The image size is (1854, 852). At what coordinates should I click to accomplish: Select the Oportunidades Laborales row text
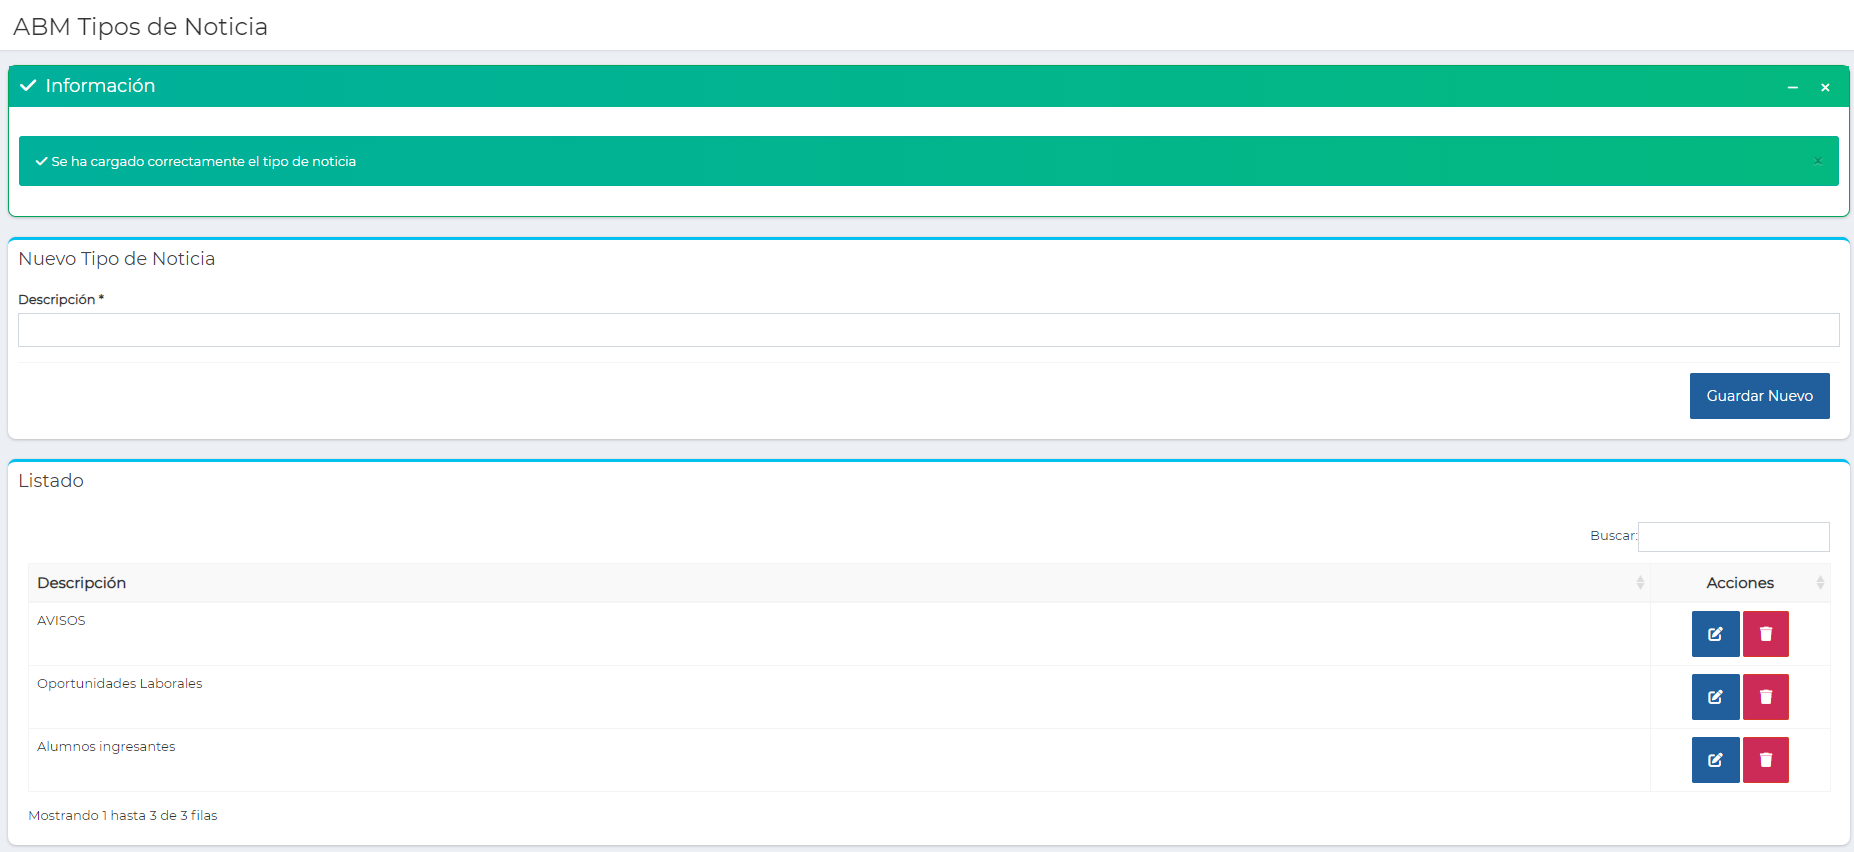(120, 684)
